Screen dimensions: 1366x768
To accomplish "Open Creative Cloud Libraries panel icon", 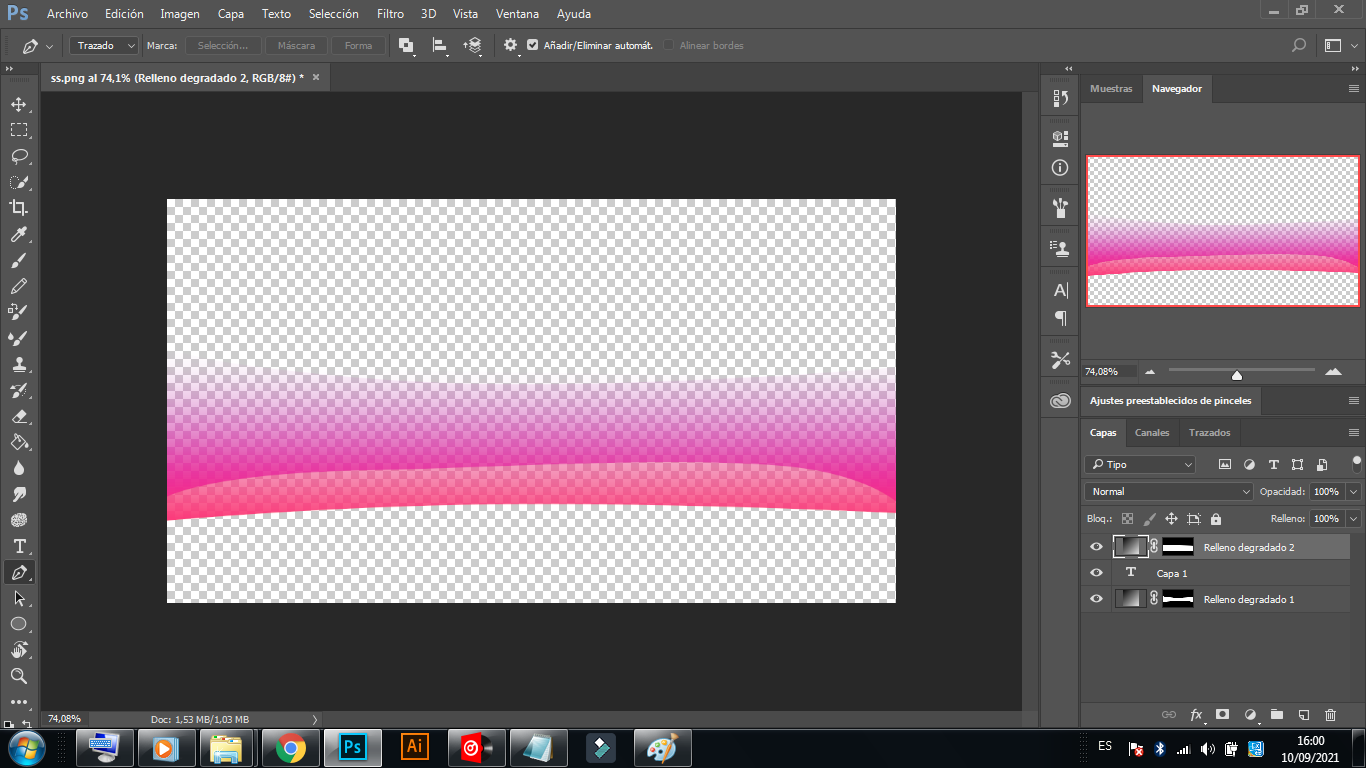I will [x=1060, y=401].
